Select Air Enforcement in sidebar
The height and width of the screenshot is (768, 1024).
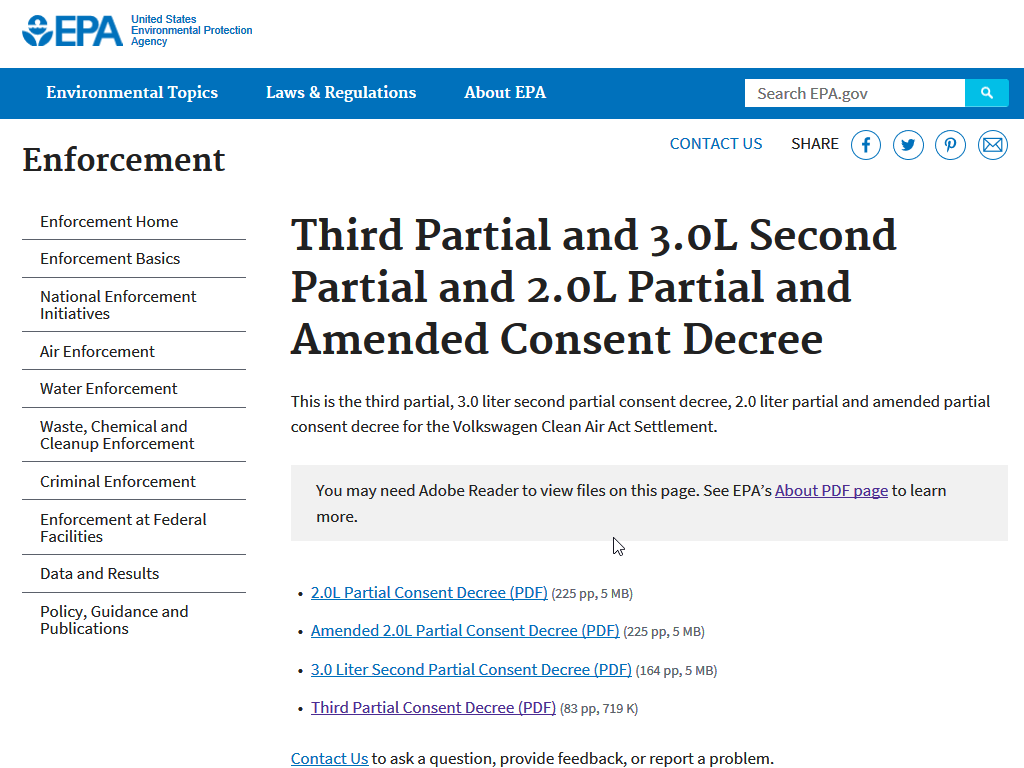point(97,352)
